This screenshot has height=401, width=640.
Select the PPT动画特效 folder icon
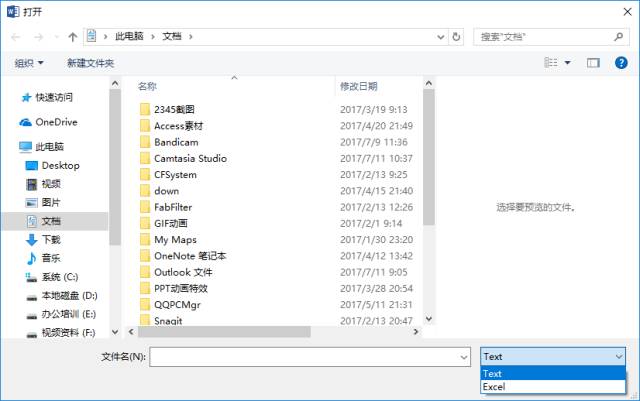(x=145, y=288)
